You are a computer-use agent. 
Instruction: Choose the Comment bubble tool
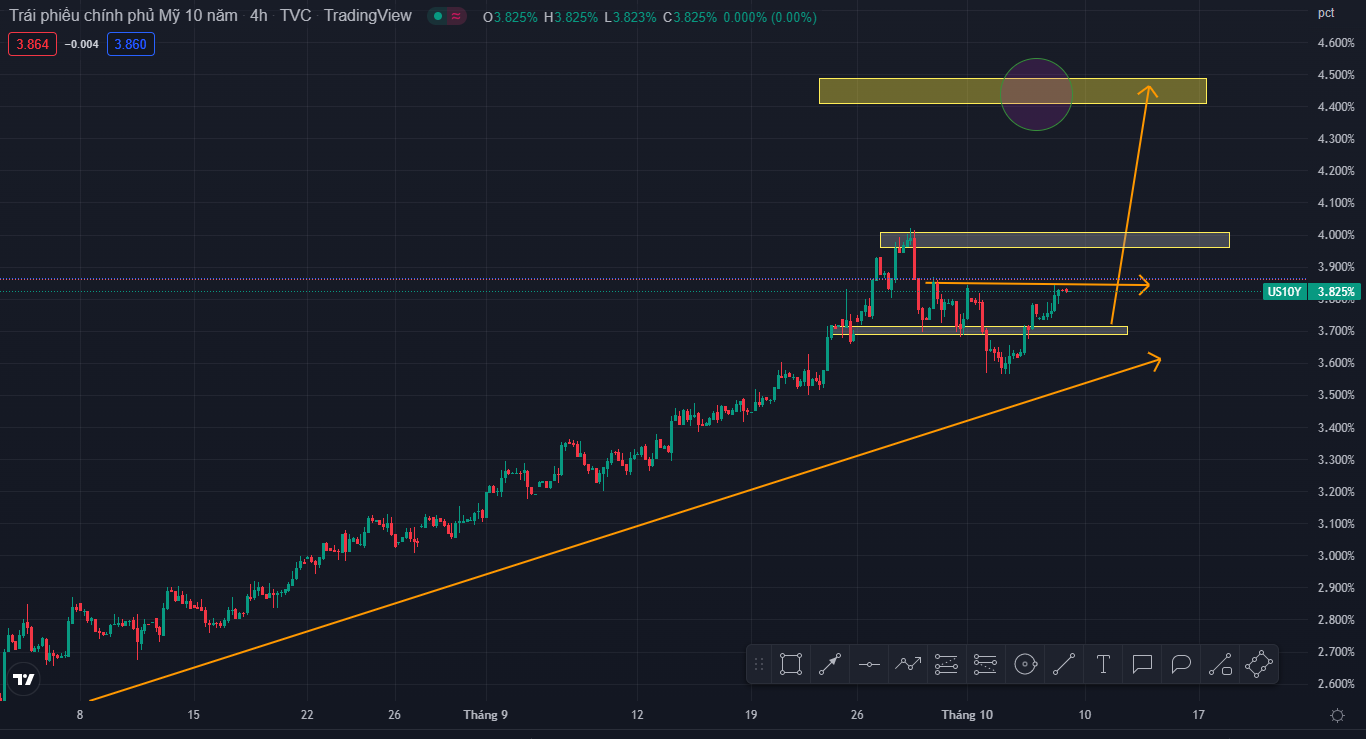coord(1181,664)
